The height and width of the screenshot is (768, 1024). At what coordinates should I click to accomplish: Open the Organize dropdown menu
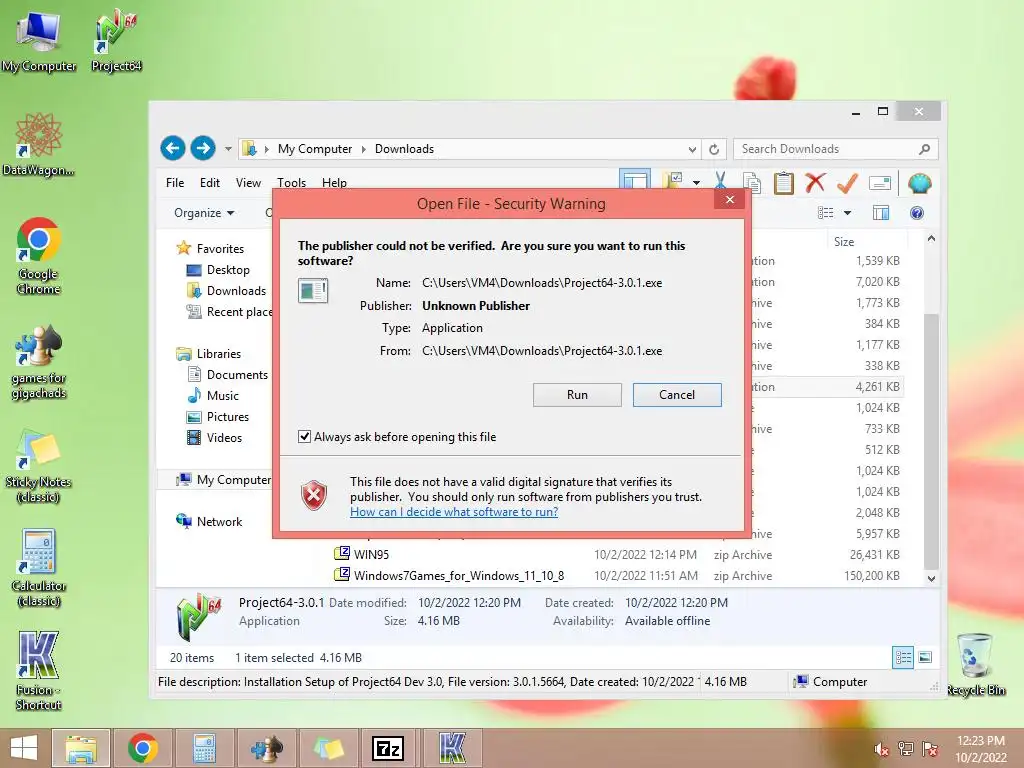click(x=204, y=213)
